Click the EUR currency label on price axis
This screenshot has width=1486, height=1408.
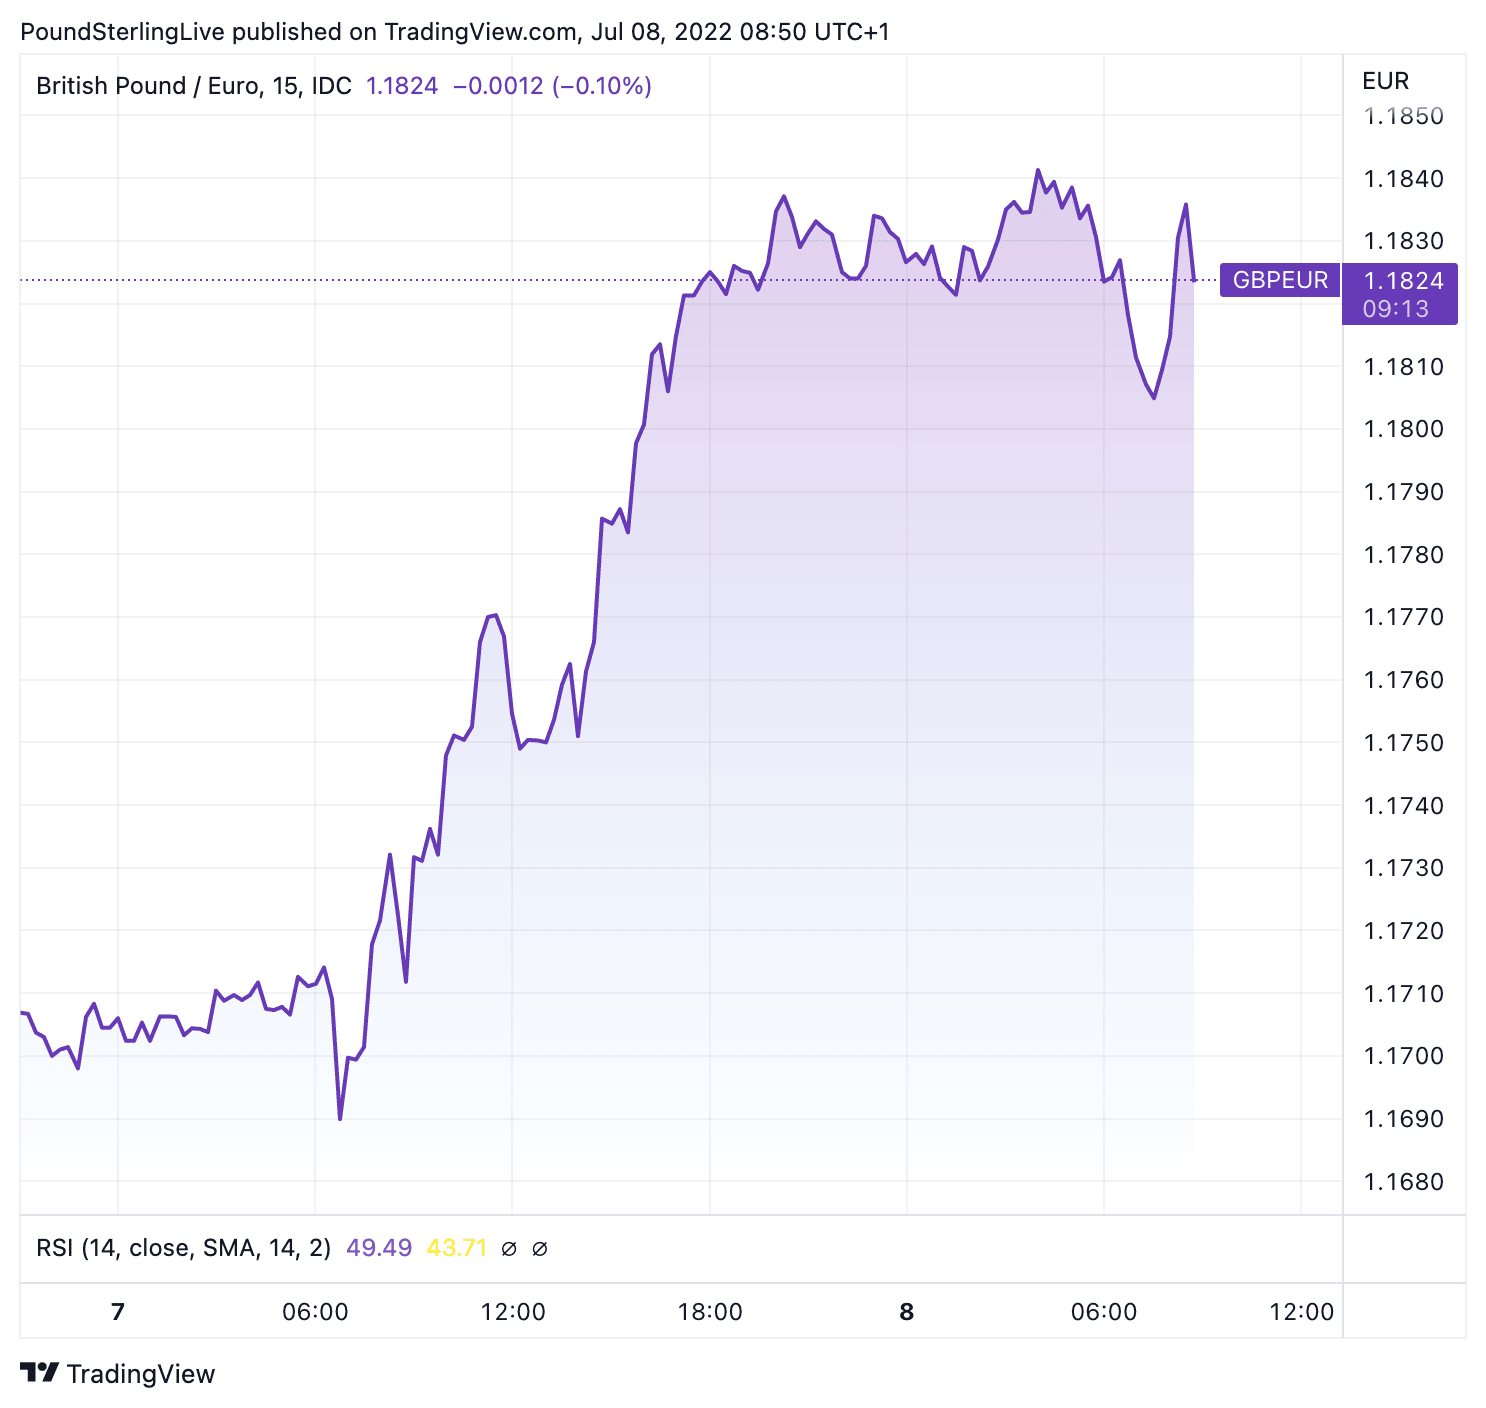(x=1385, y=81)
